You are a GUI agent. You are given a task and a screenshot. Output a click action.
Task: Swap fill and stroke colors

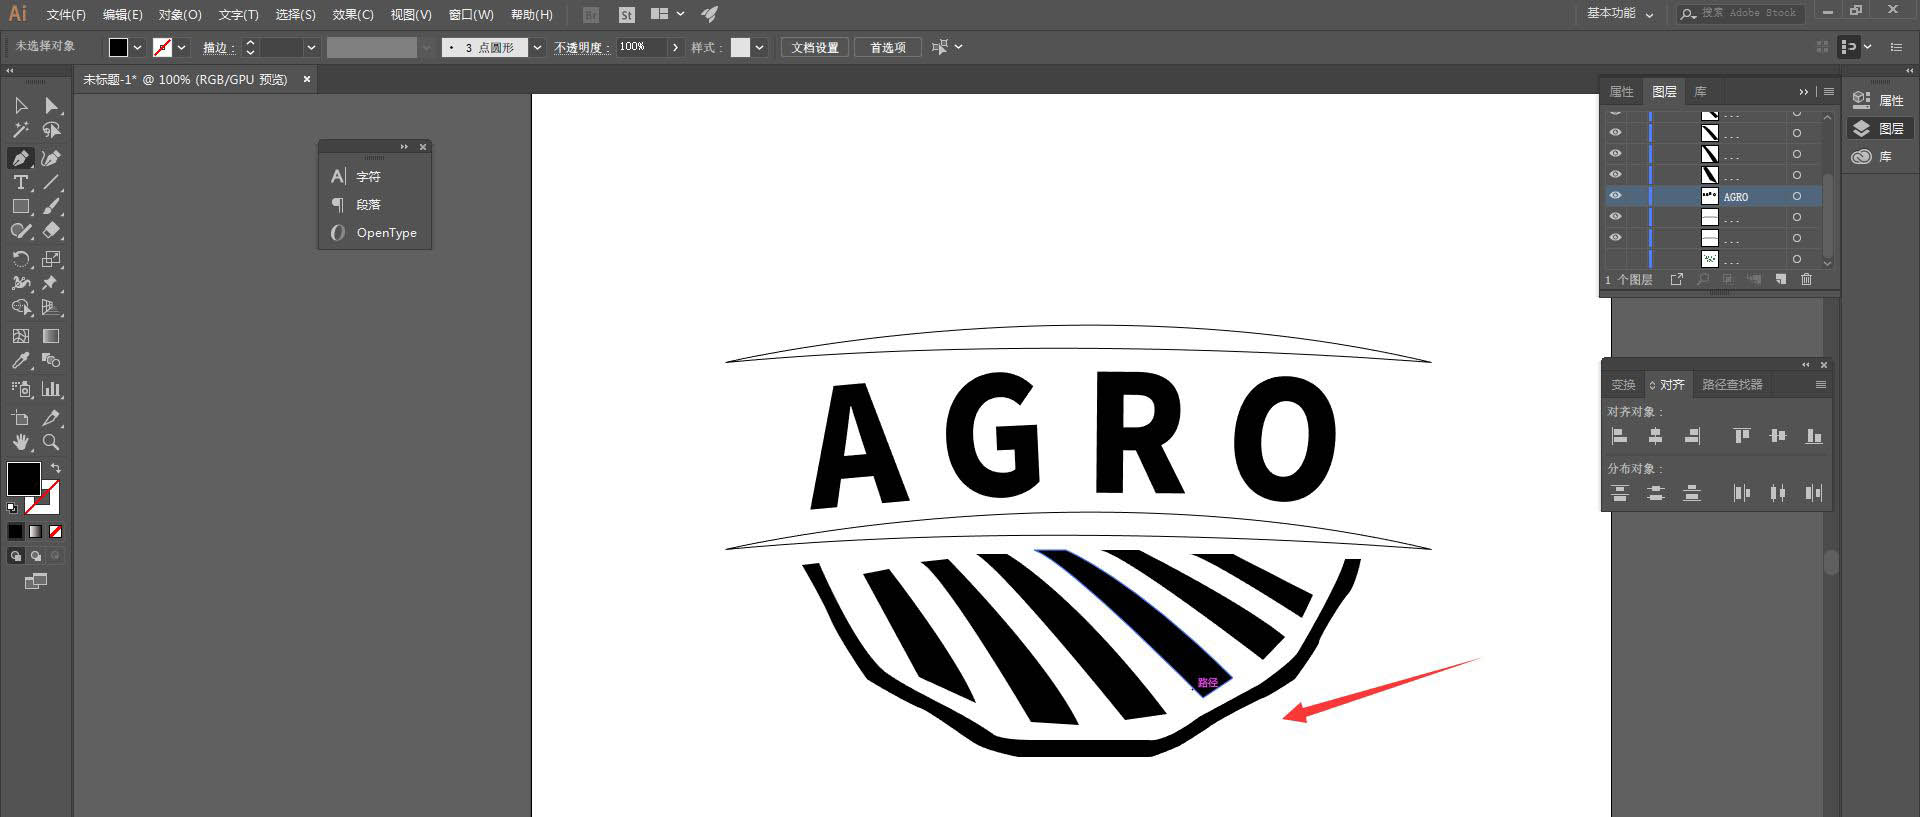[56, 468]
